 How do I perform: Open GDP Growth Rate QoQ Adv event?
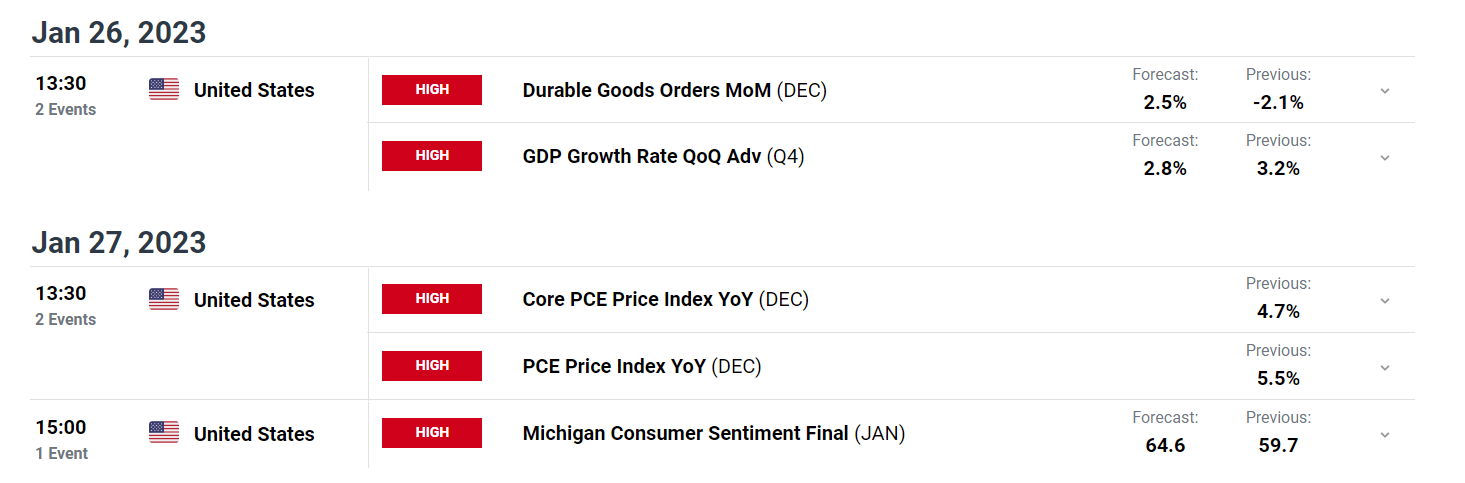click(663, 156)
